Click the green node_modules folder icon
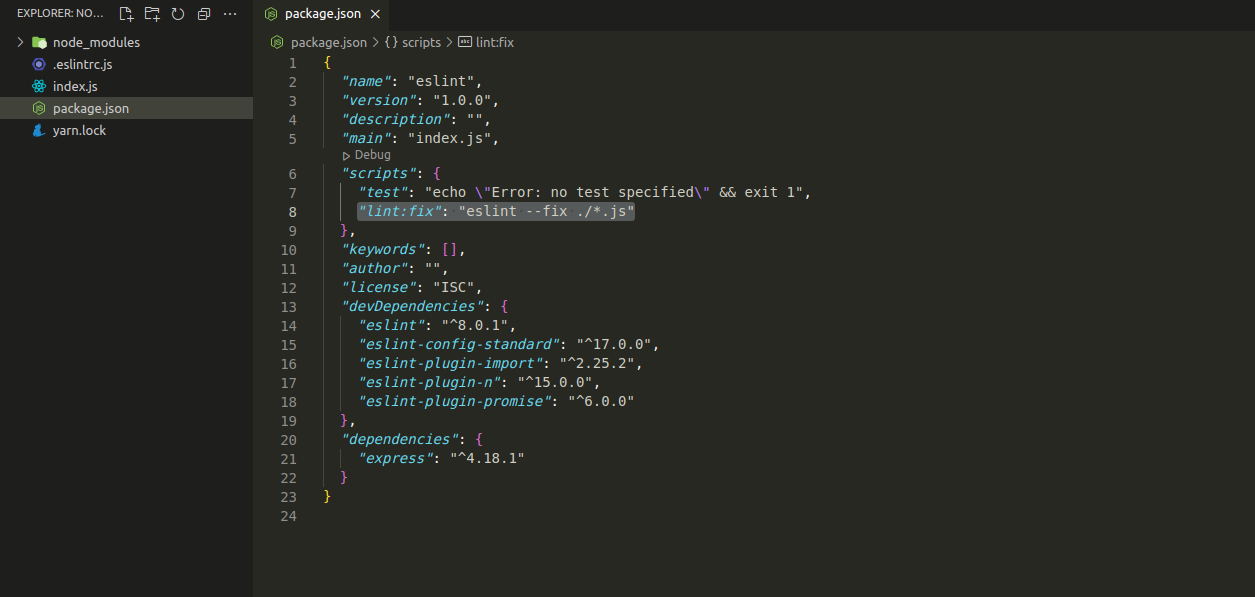Screen dimensions: 1255x597 [39, 42]
